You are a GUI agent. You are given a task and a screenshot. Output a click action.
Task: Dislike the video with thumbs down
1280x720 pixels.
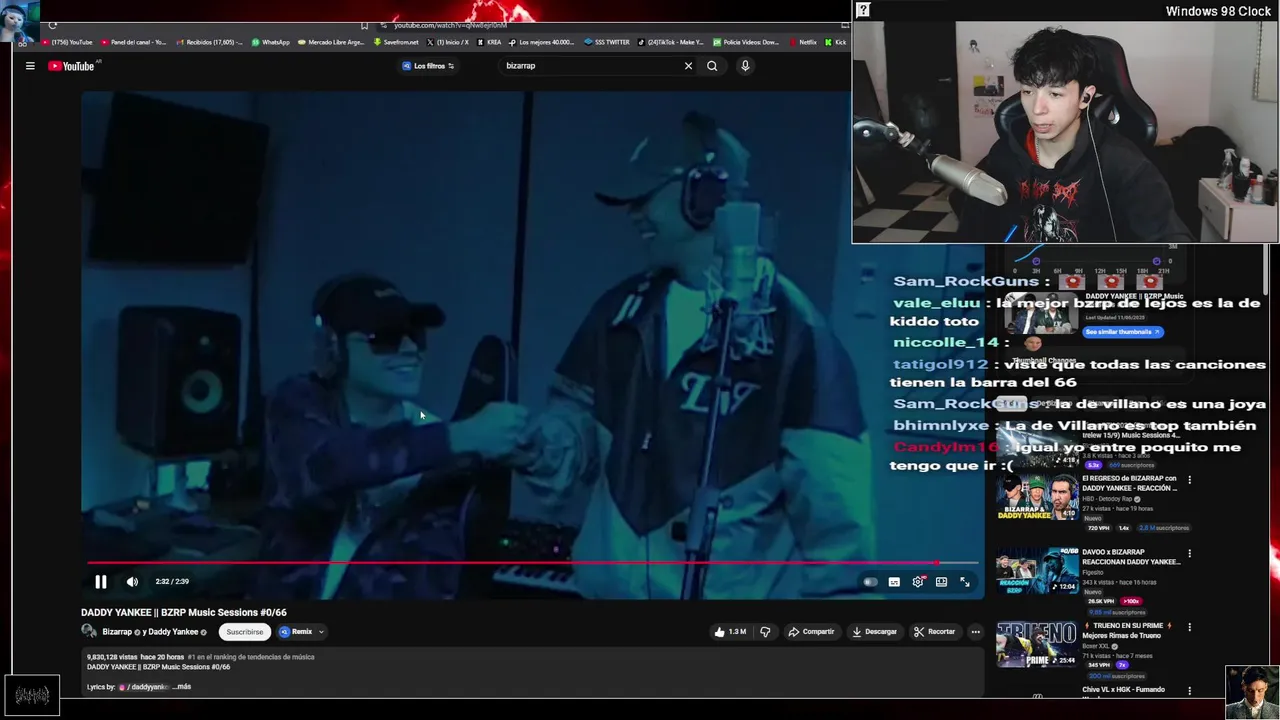point(765,632)
